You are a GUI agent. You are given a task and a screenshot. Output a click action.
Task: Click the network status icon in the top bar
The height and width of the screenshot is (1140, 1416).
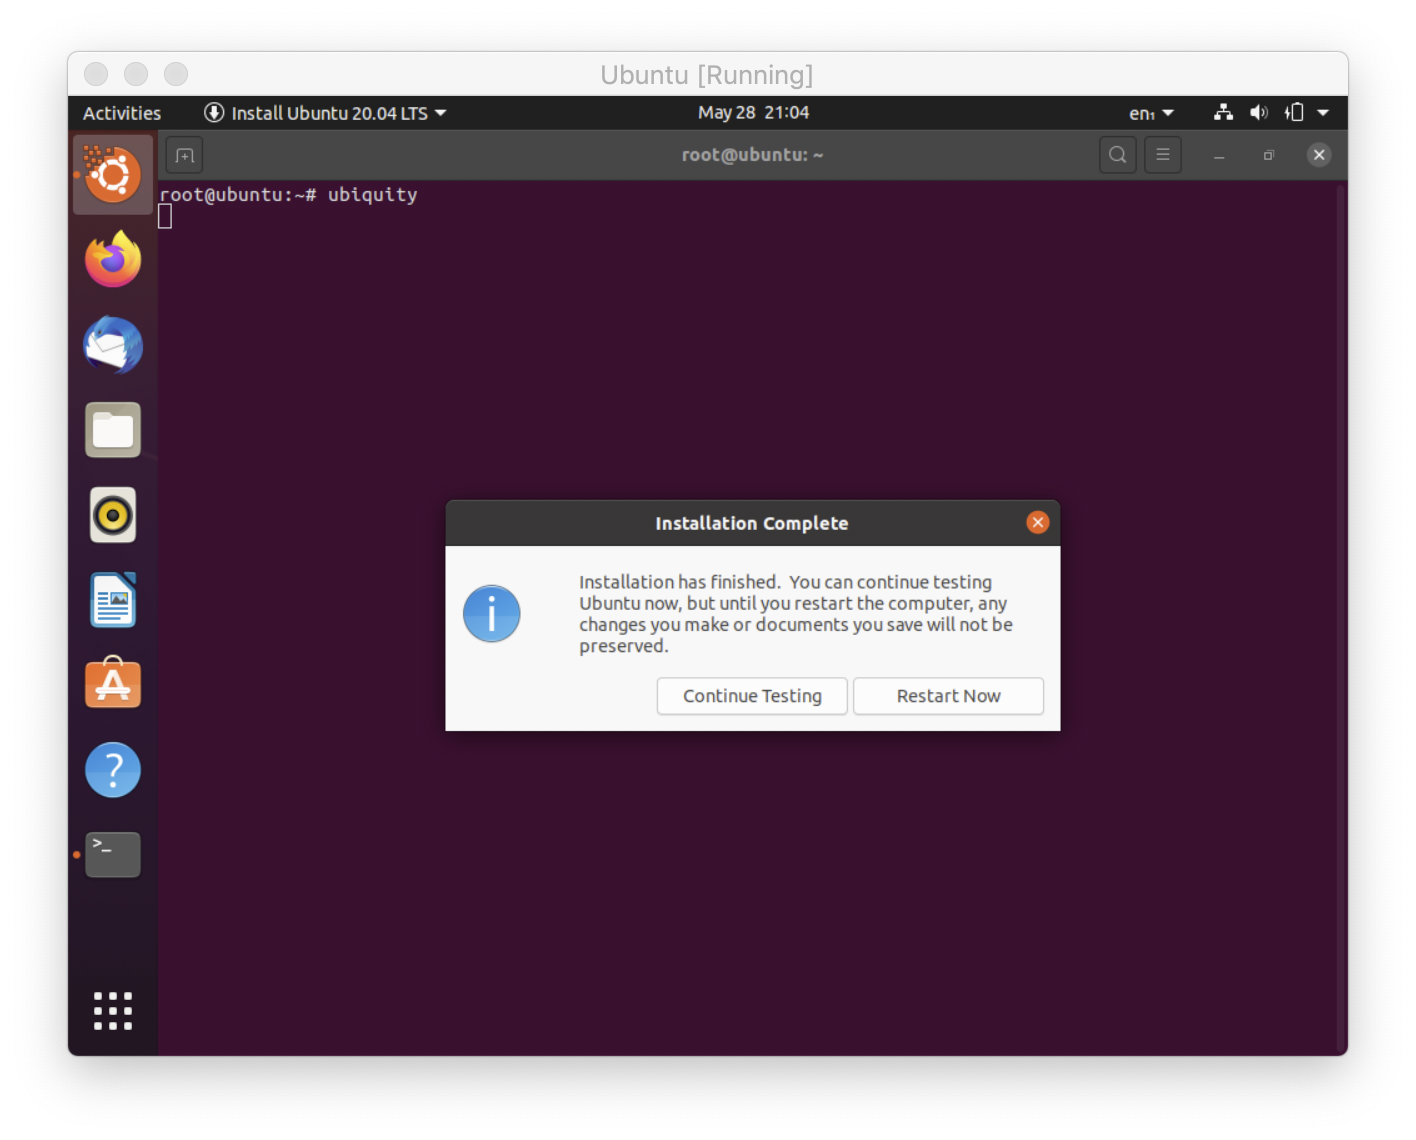tap(1223, 112)
